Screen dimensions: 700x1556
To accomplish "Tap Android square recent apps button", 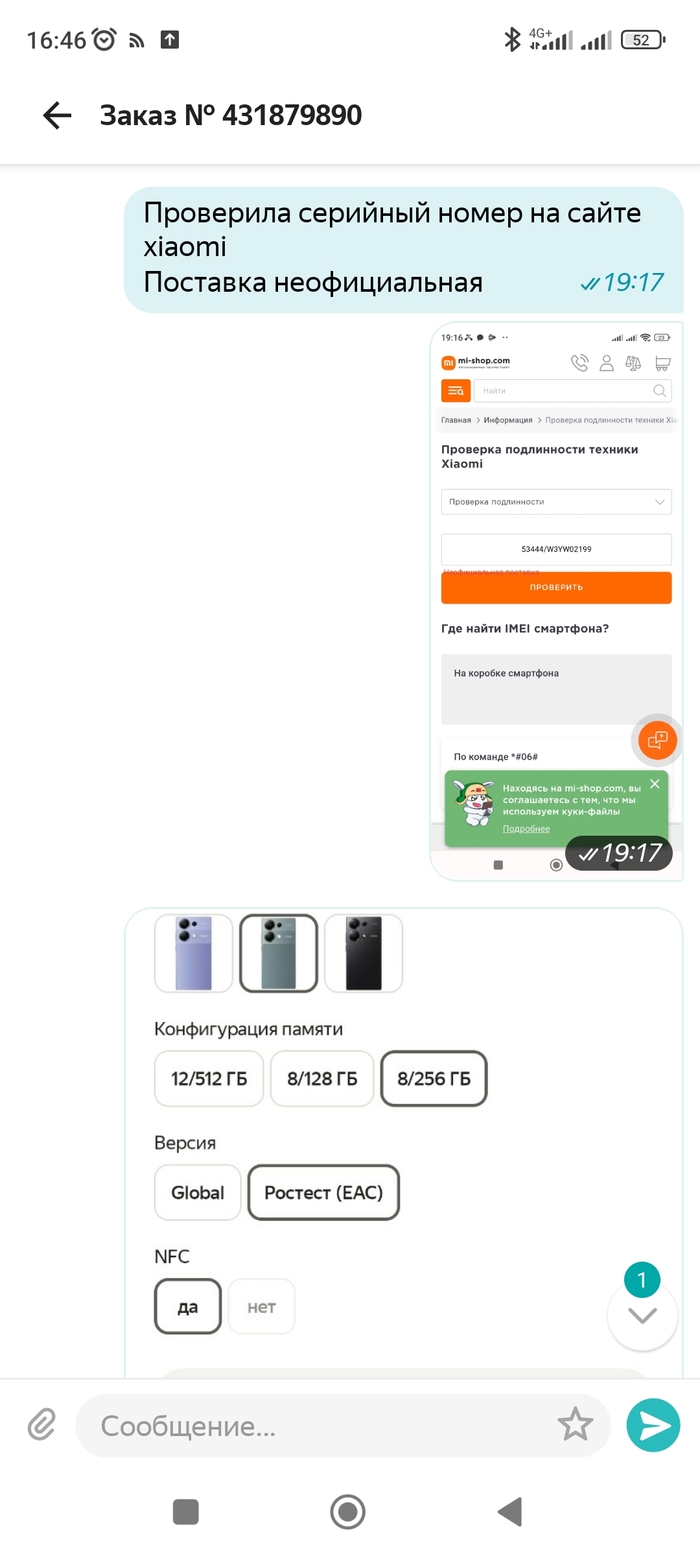I will [x=185, y=1511].
